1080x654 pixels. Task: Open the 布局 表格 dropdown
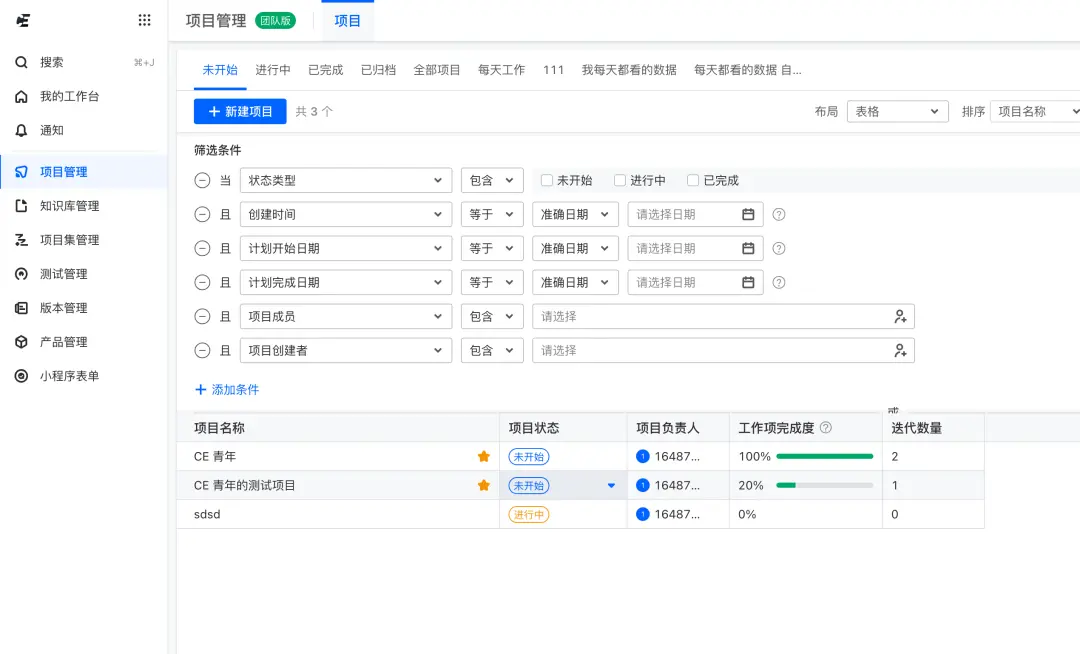897,112
